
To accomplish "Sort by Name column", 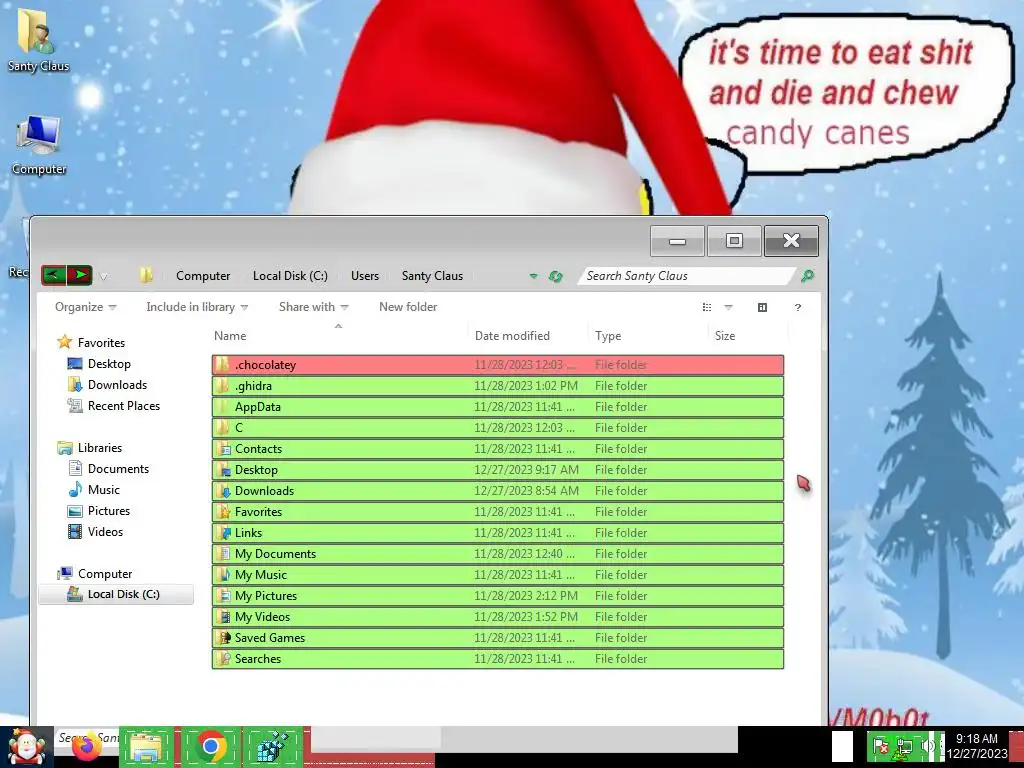I will point(230,336).
